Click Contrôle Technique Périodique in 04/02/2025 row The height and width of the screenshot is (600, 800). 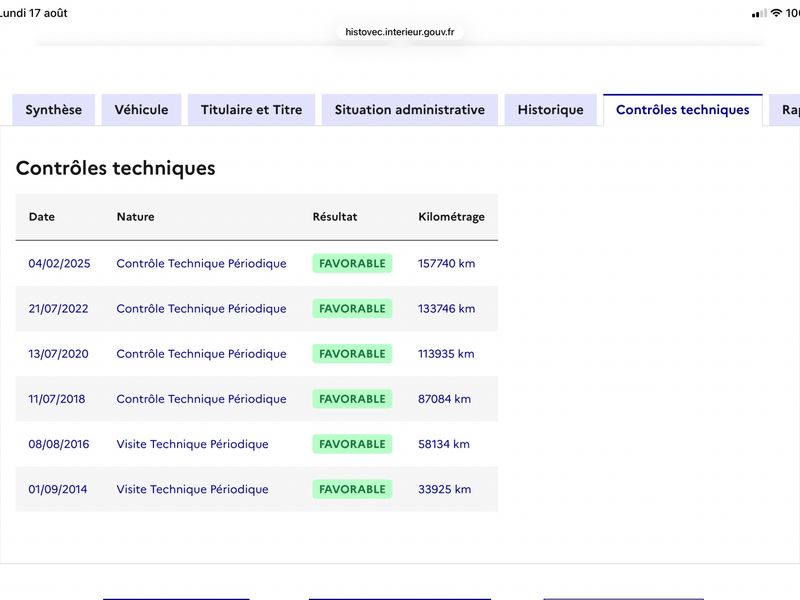[201, 264]
